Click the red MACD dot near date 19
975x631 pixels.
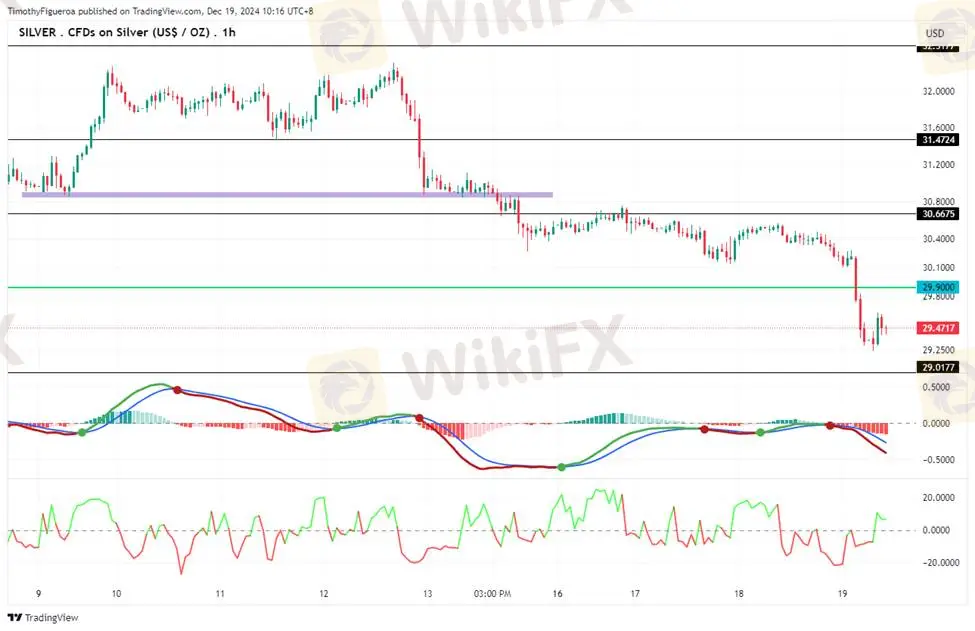829,425
